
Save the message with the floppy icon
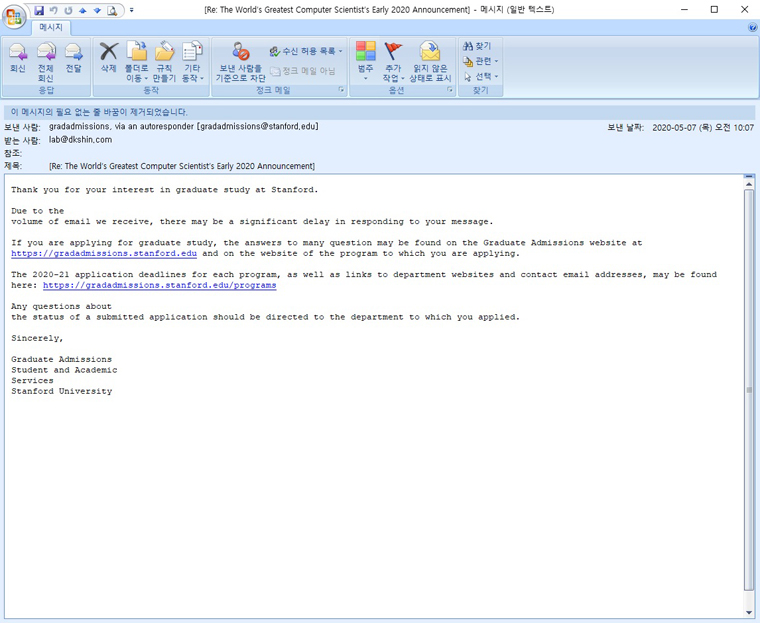(x=39, y=10)
